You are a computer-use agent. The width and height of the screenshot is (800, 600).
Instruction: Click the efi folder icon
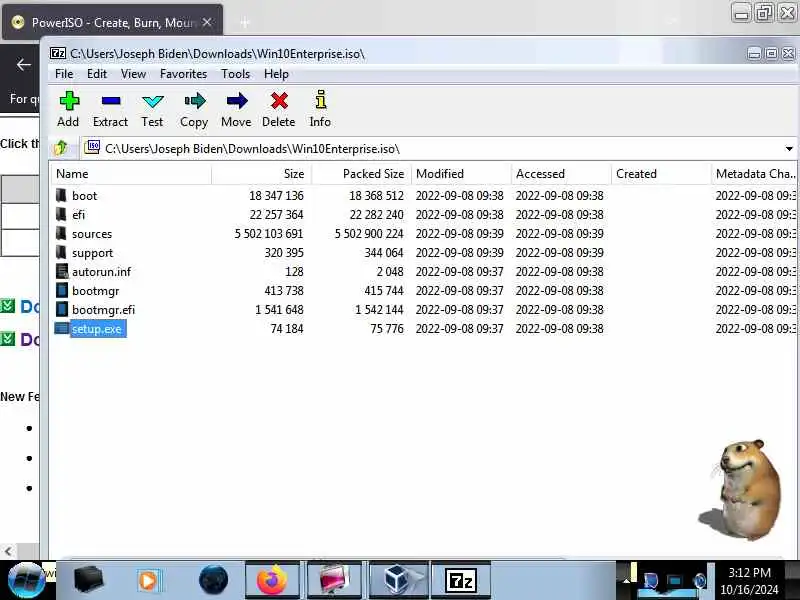tap(61, 214)
